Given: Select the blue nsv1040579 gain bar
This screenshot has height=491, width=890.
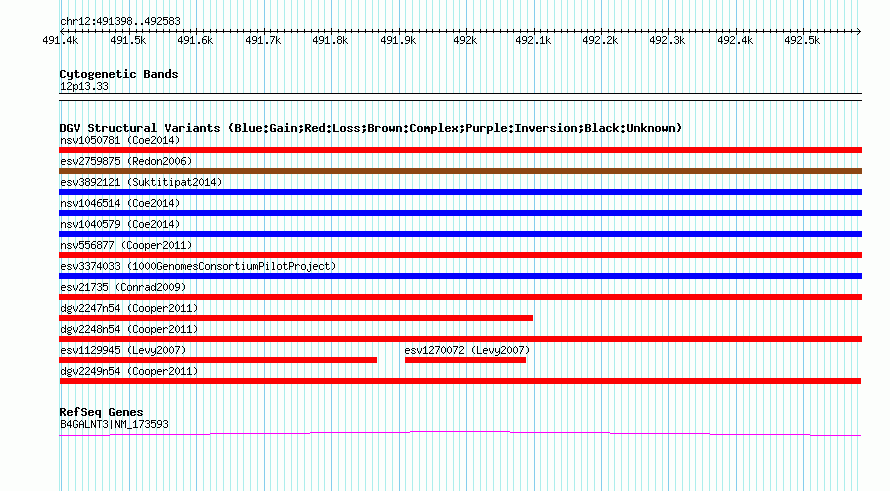Looking at the screenshot, I should pos(460,234).
